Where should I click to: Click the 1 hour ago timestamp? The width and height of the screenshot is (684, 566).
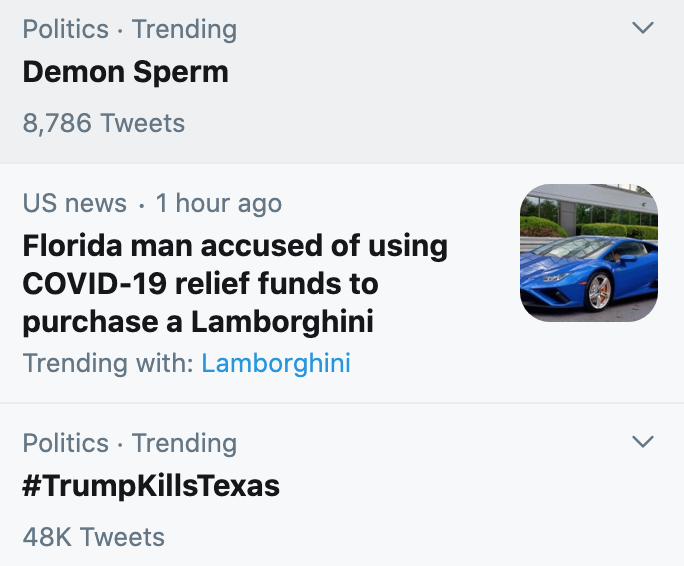pyautogui.click(x=219, y=203)
